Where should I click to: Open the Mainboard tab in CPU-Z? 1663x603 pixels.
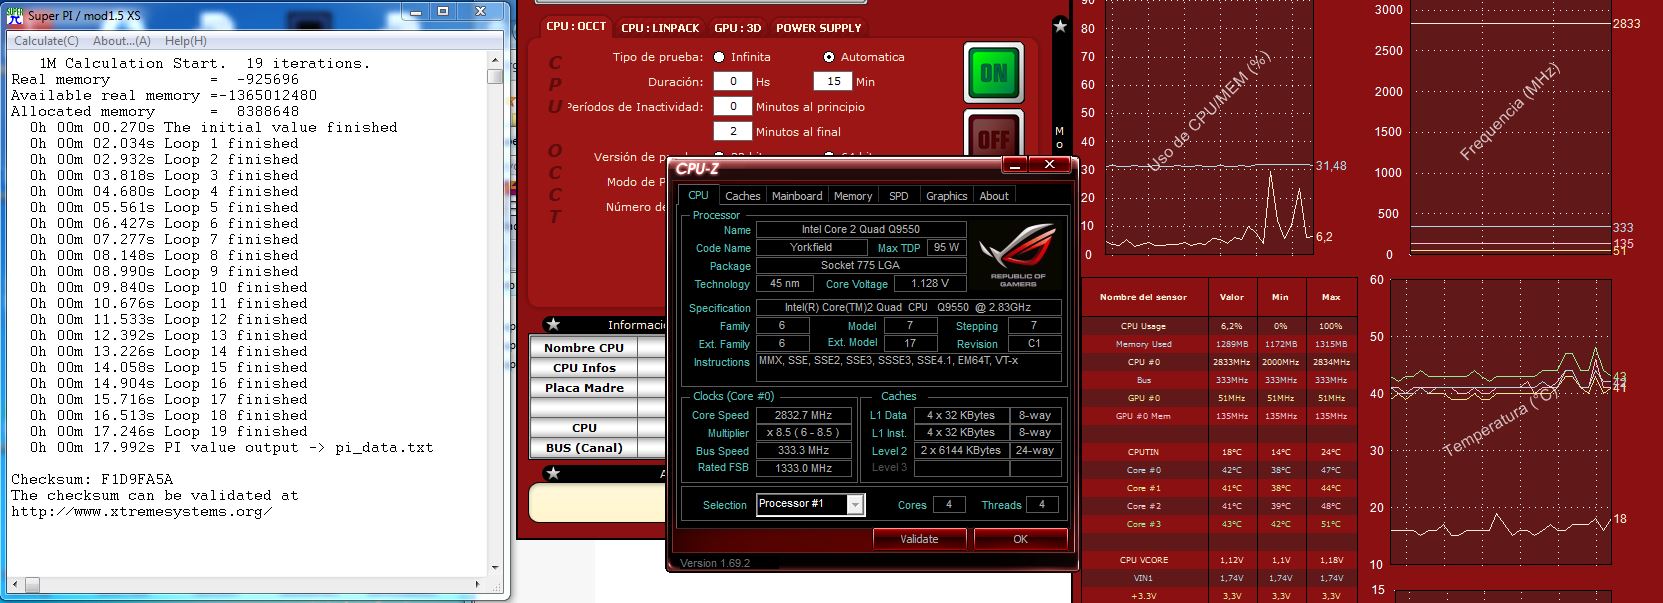797,196
